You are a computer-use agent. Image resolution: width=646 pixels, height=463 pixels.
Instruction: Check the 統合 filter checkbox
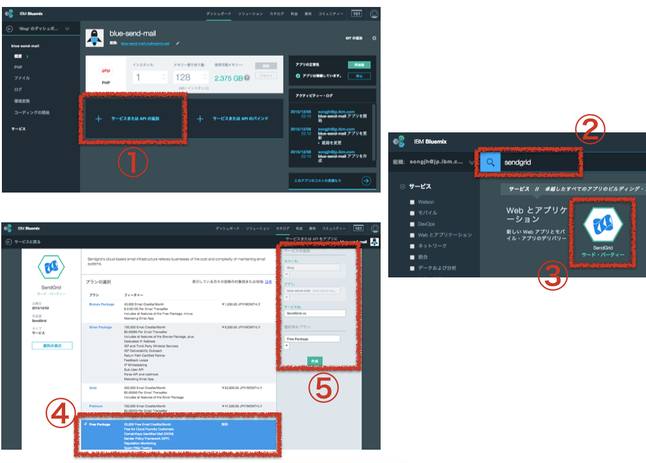click(412, 257)
